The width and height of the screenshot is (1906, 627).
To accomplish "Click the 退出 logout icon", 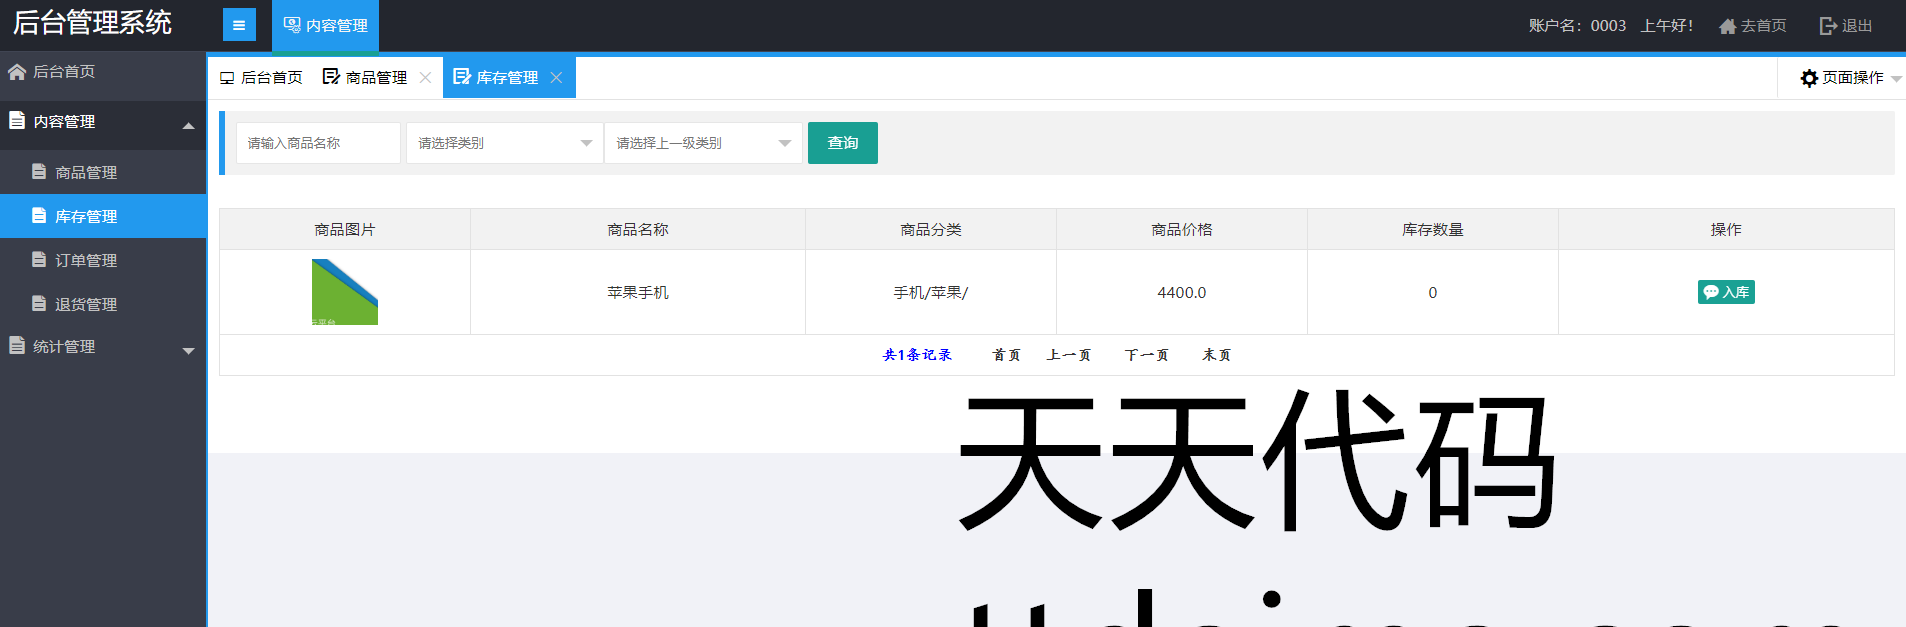I will point(1828,26).
